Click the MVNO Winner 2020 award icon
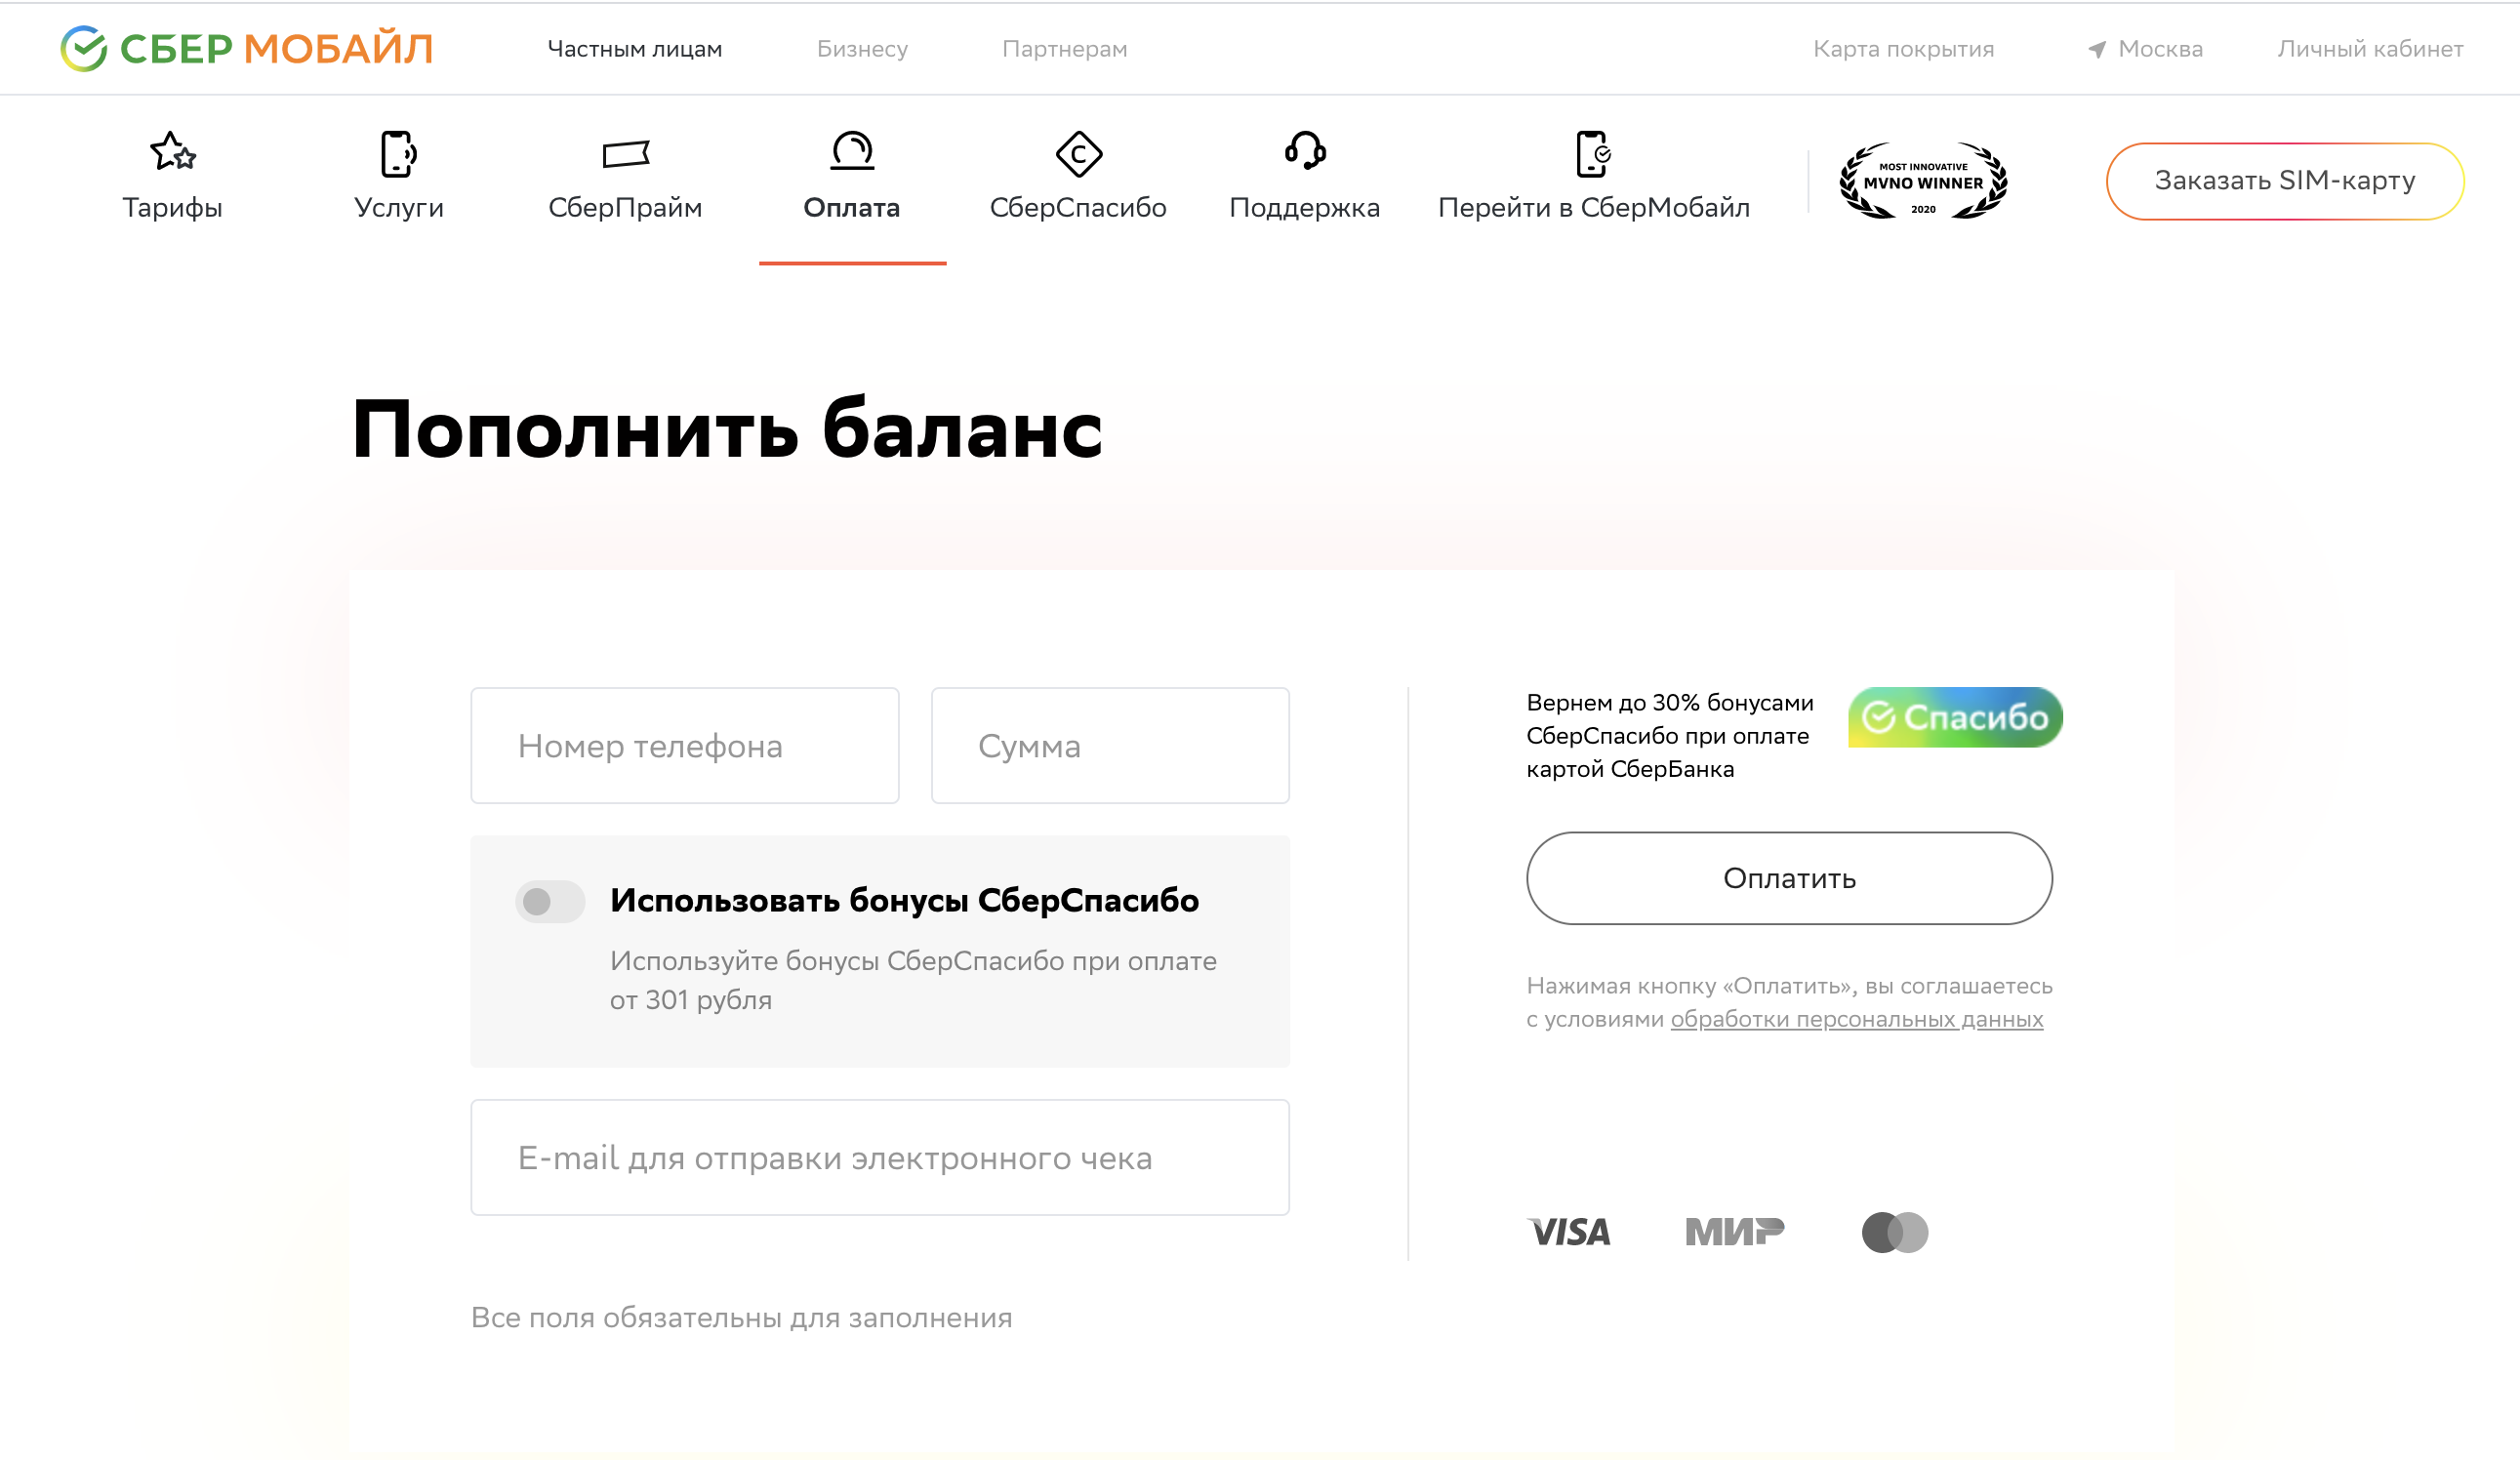Image resolution: width=2520 pixels, height=1460 pixels. 1921,179
